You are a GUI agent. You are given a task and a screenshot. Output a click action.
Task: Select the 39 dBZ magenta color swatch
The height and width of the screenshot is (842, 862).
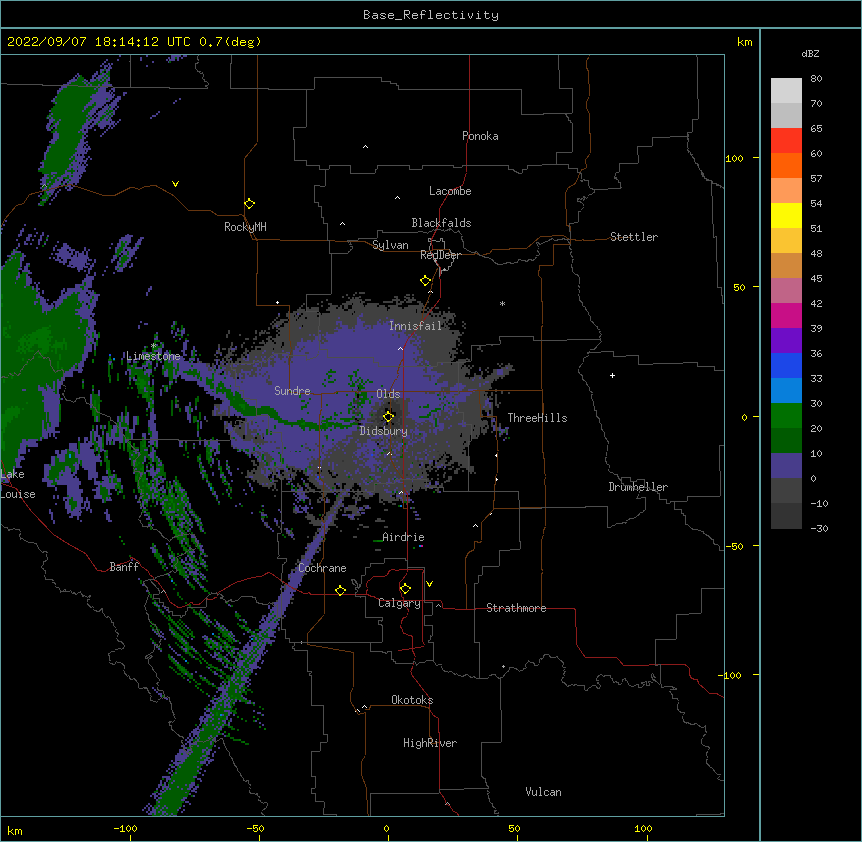[786, 315]
